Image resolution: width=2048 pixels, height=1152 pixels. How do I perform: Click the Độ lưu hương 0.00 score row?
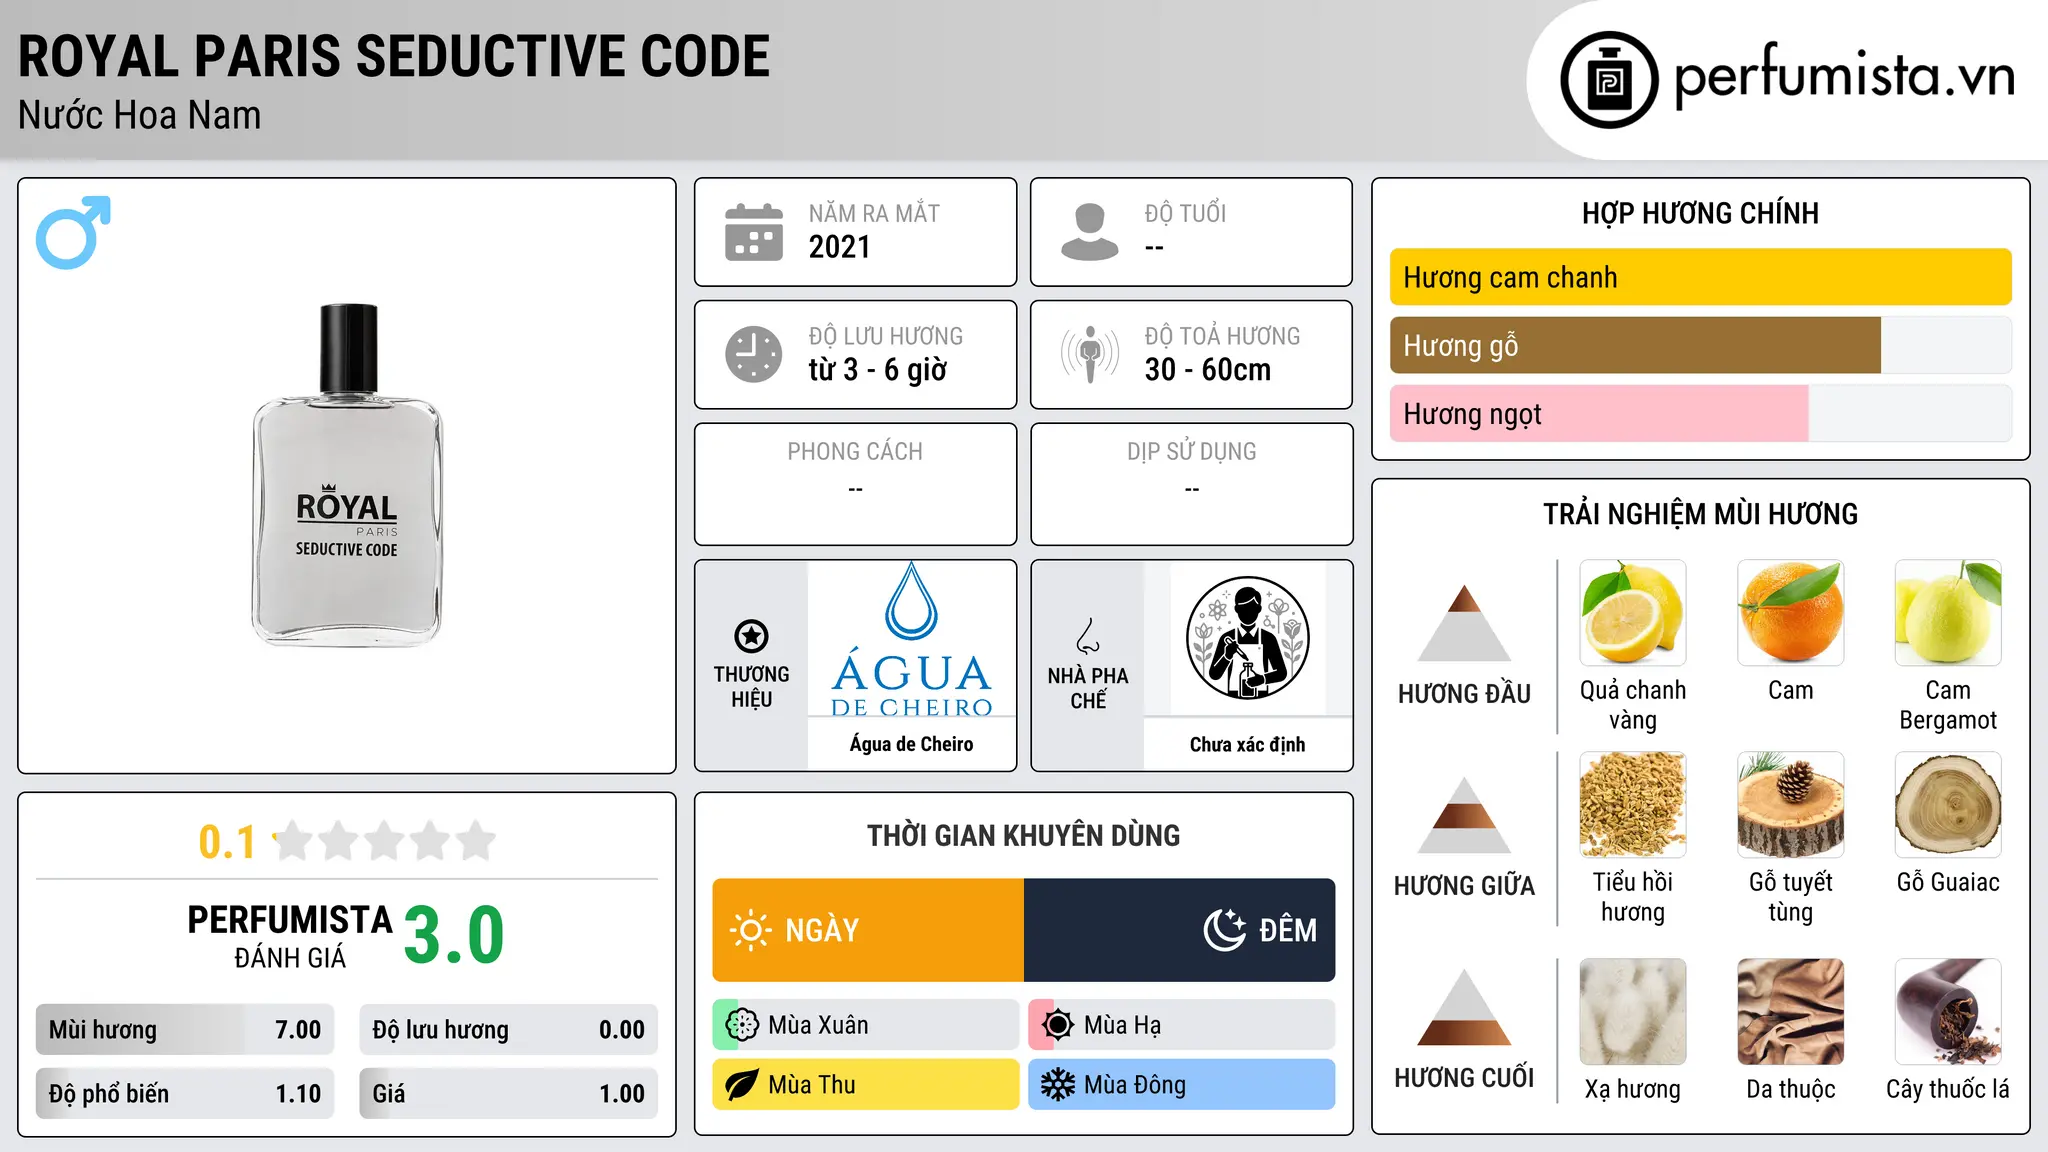click(509, 1030)
